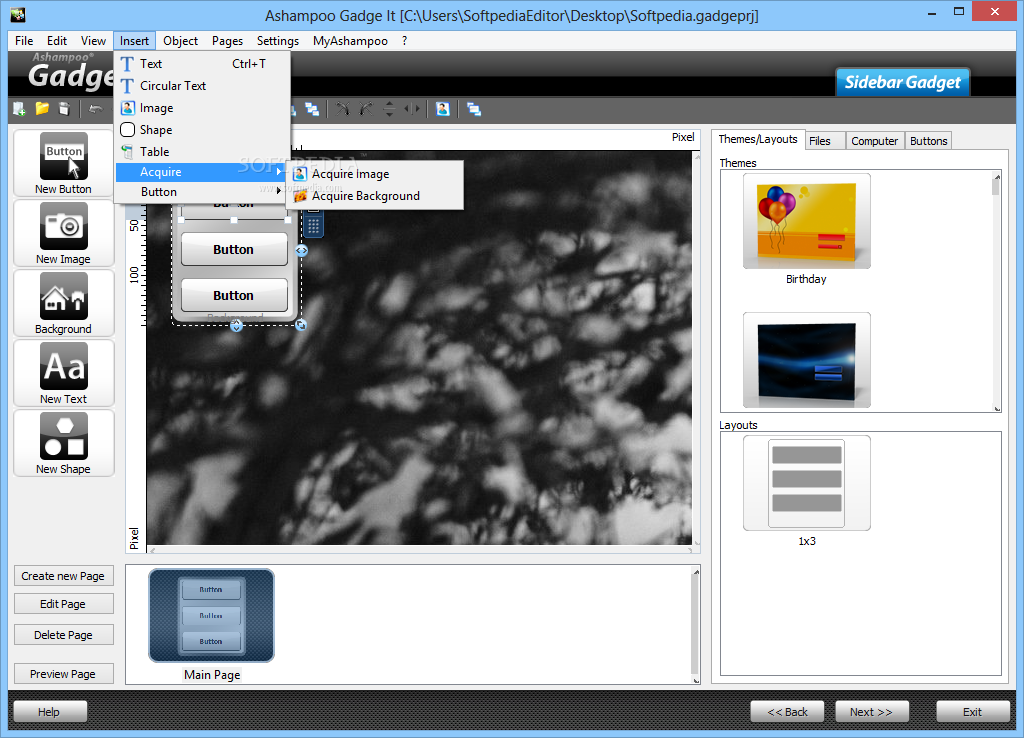Click the Edit Page button
The width and height of the screenshot is (1024, 738).
[63, 604]
